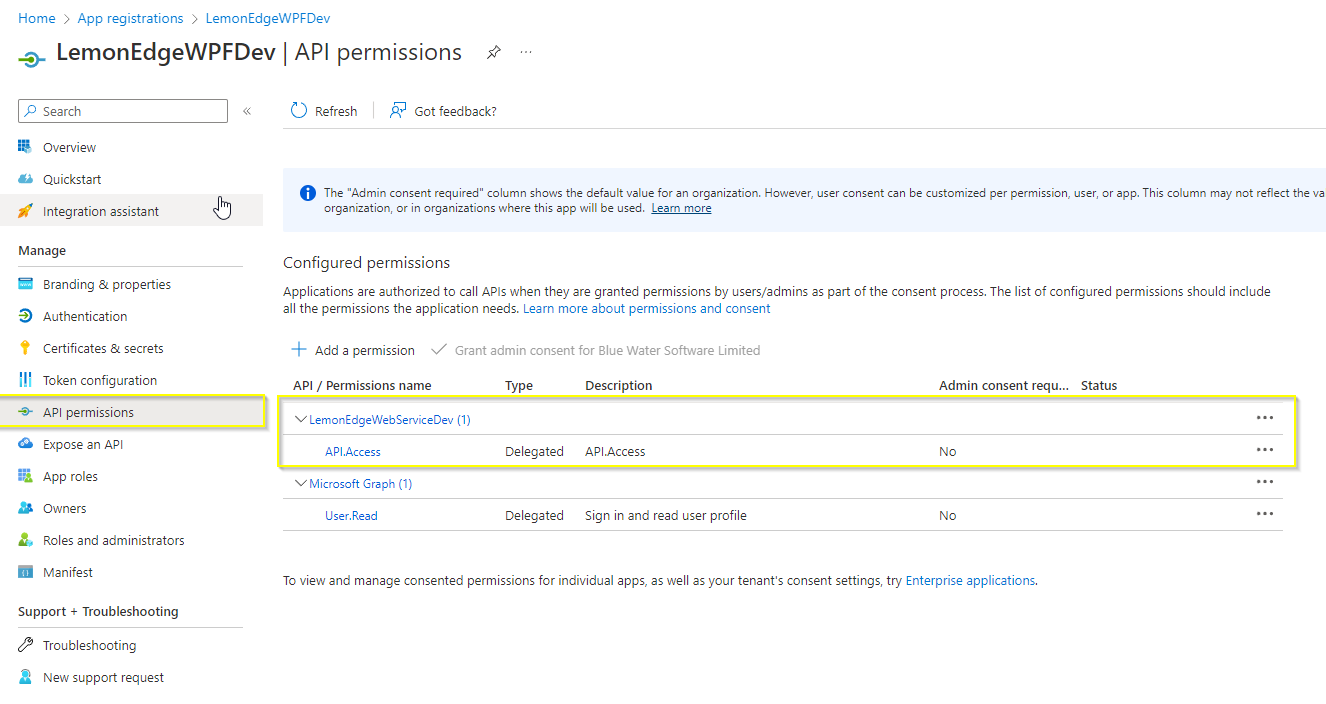The image size is (1326, 704).
Task: Click the Overview grid icon in sidebar
Action: tap(26, 147)
